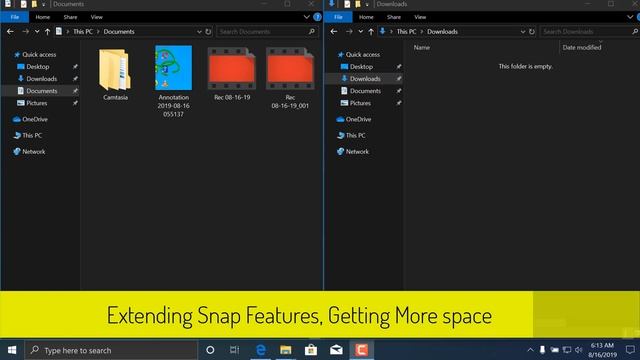Click the taskbar search box
The width and height of the screenshot is (640, 360).
(x=111, y=350)
